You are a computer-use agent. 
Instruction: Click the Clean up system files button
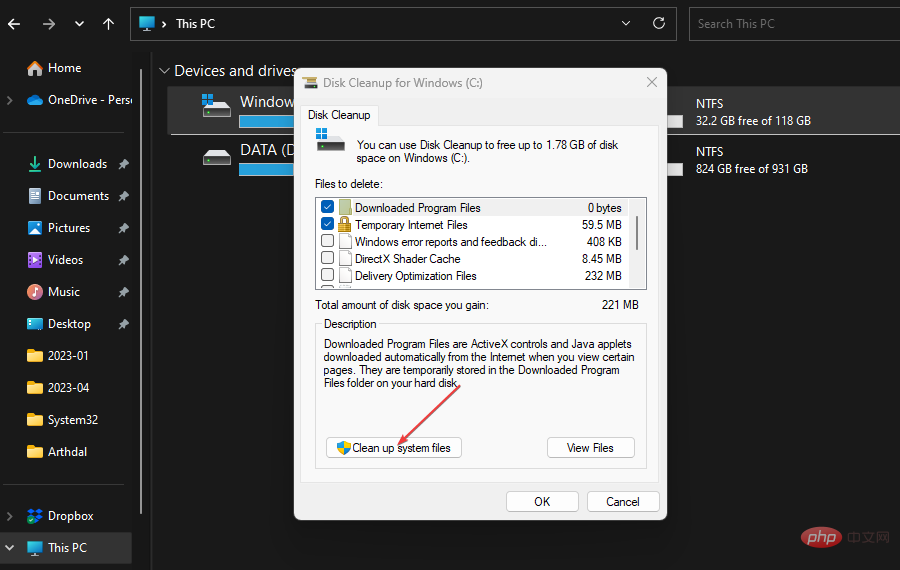394,448
